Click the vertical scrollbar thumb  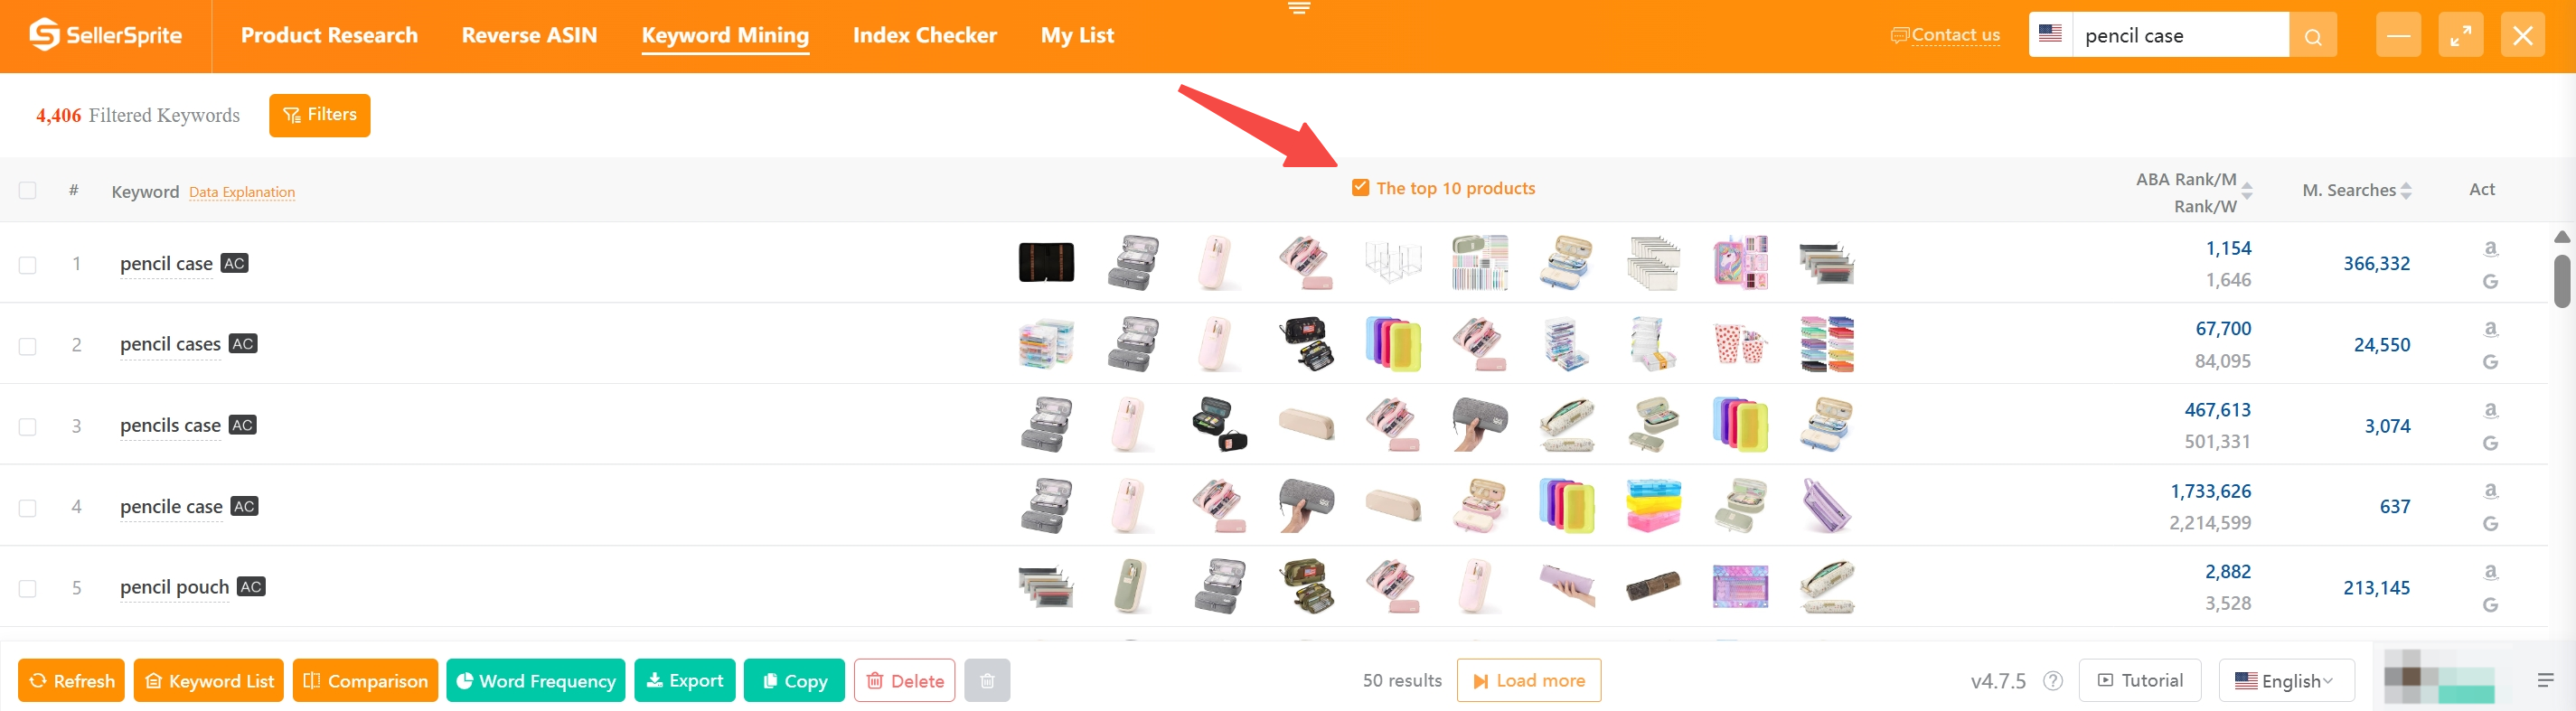click(x=2561, y=281)
